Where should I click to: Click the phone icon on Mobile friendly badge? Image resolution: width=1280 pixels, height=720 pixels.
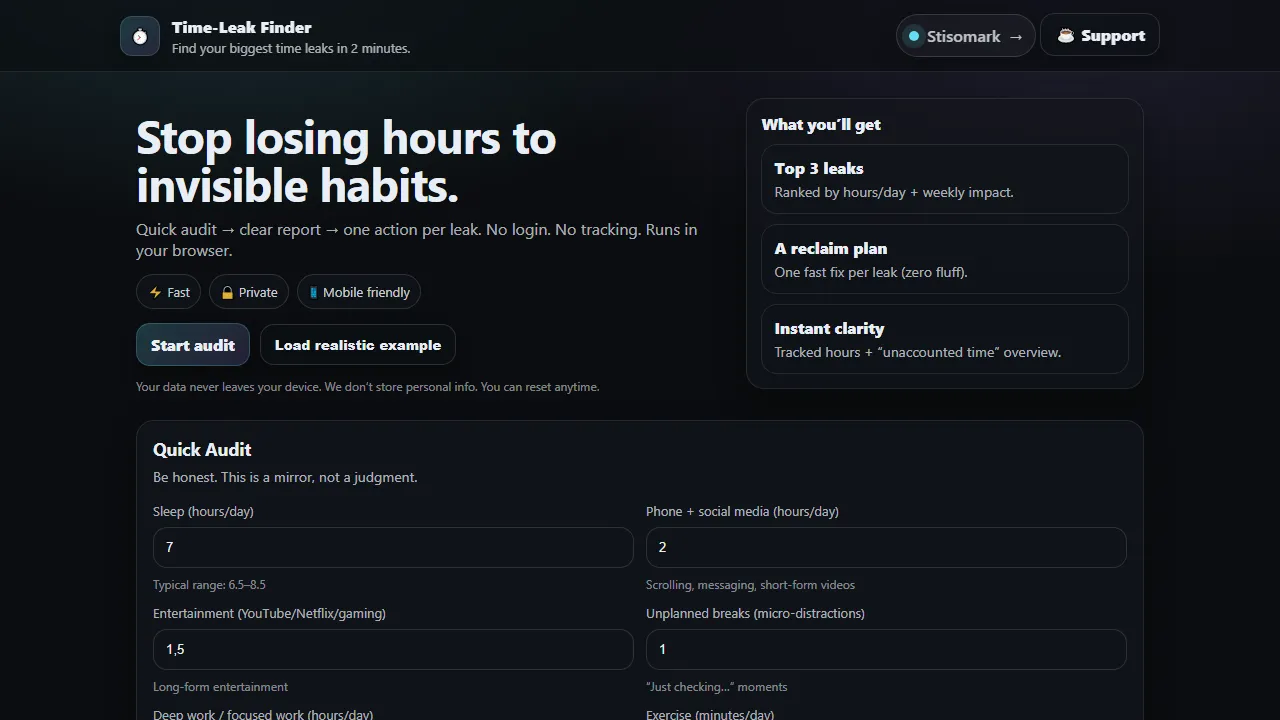pyautogui.click(x=313, y=292)
